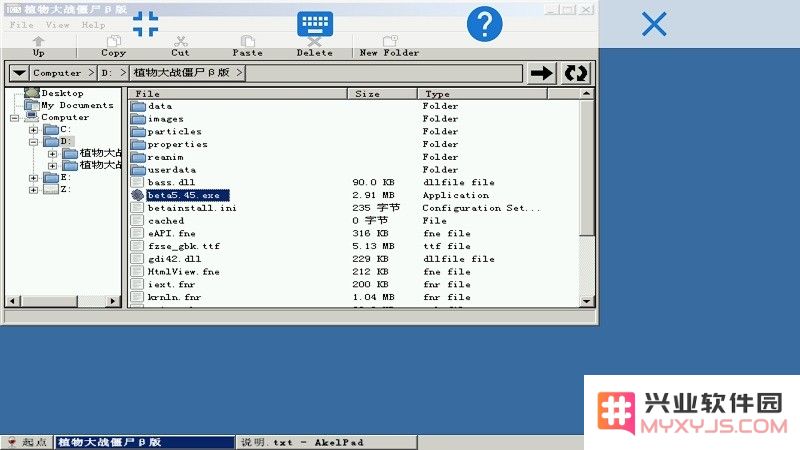
Task: Open the View menu
Action: point(57,24)
